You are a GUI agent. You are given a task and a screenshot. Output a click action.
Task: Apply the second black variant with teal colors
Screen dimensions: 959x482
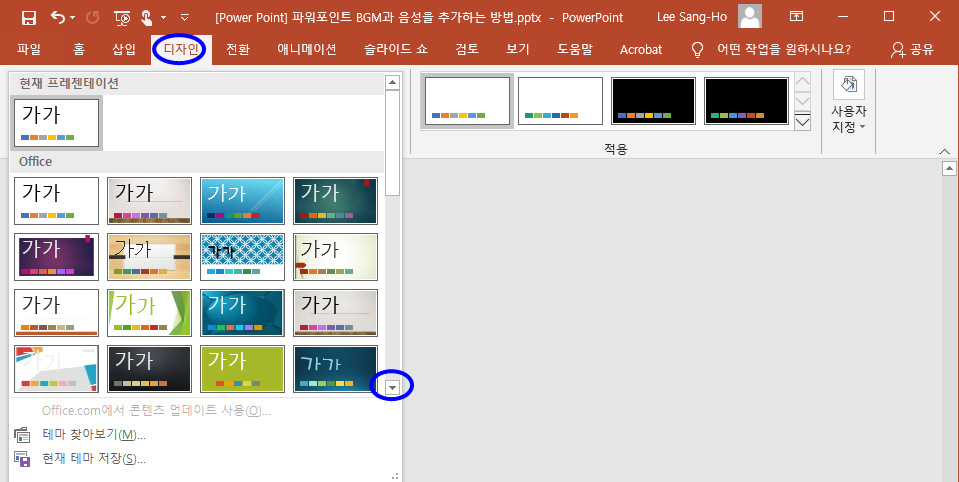746,101
